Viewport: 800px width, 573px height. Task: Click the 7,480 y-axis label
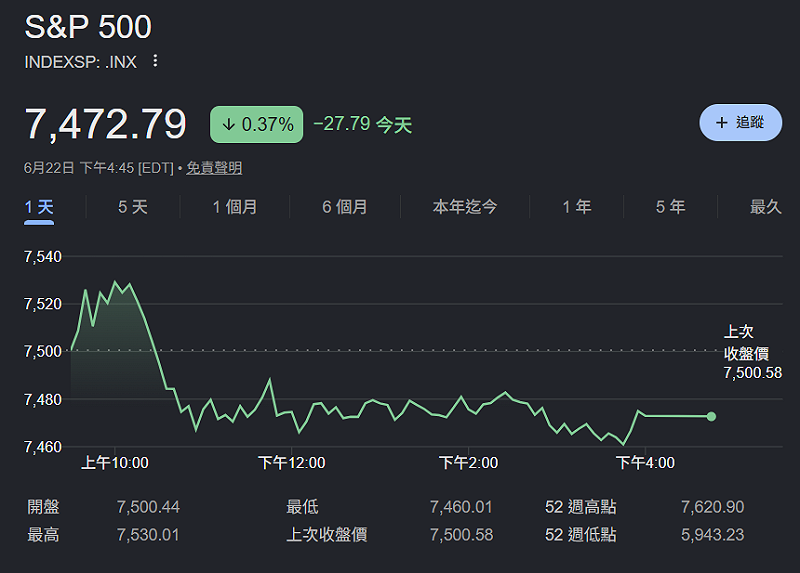[43, 400]
